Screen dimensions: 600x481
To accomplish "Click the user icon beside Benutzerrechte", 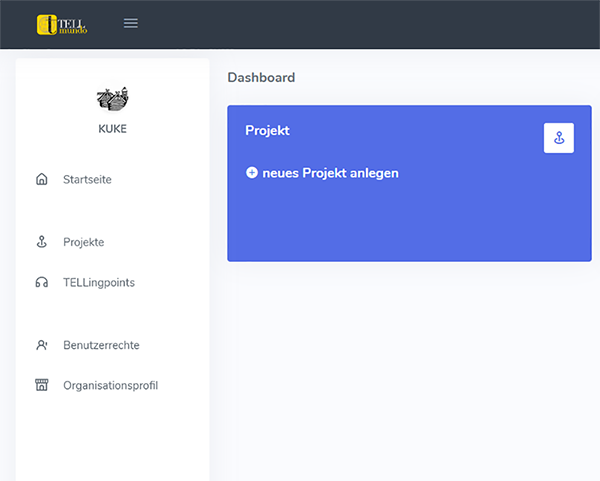I will tap(41, 345).
